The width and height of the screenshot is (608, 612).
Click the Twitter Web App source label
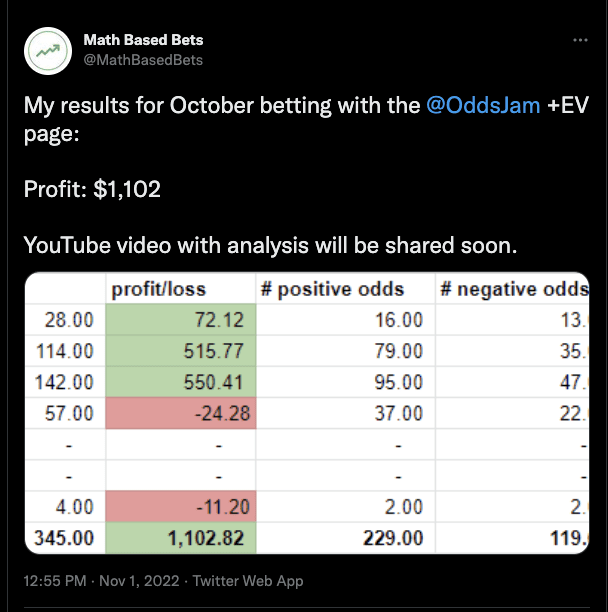(248, 581)
